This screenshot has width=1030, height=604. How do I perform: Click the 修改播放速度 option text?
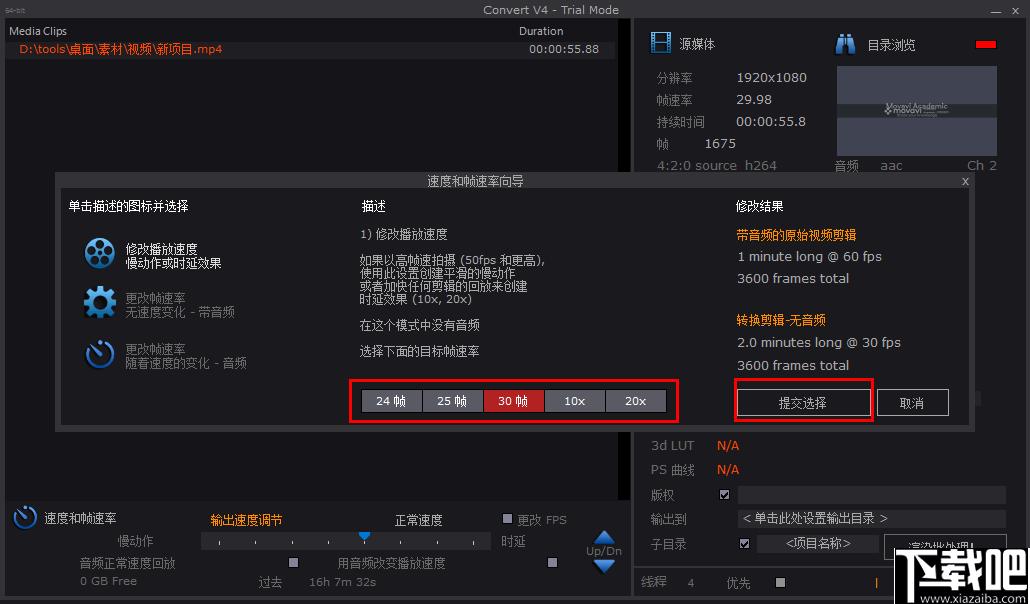coord(173,256)
